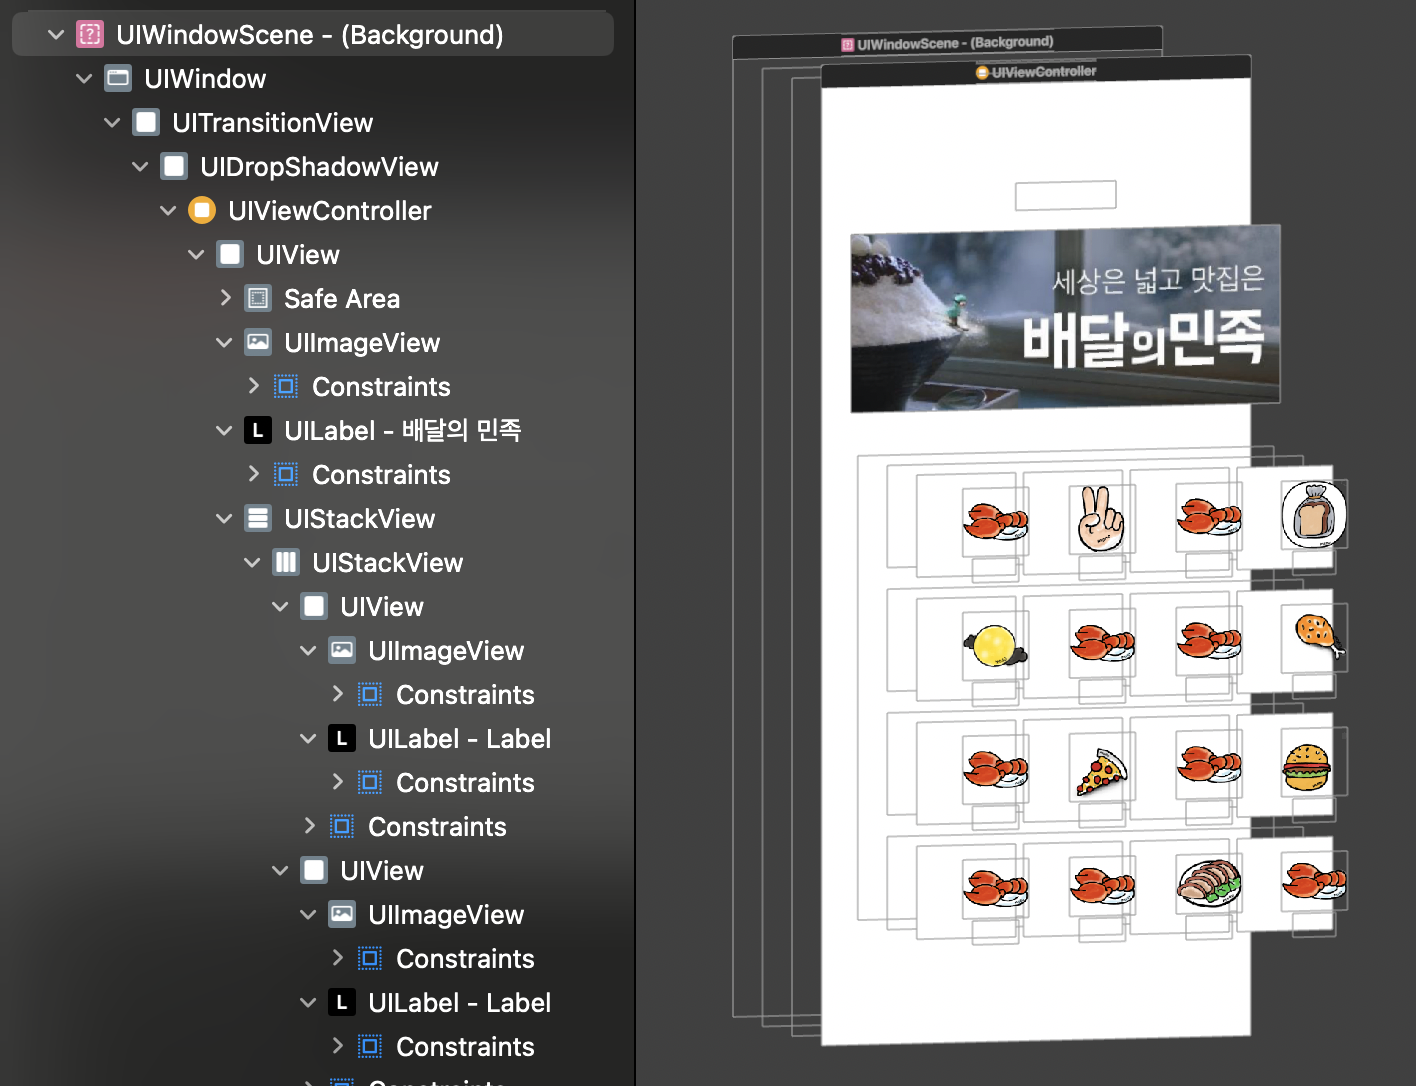Collapse the UITransitionView node

click(x=112, y=123)
